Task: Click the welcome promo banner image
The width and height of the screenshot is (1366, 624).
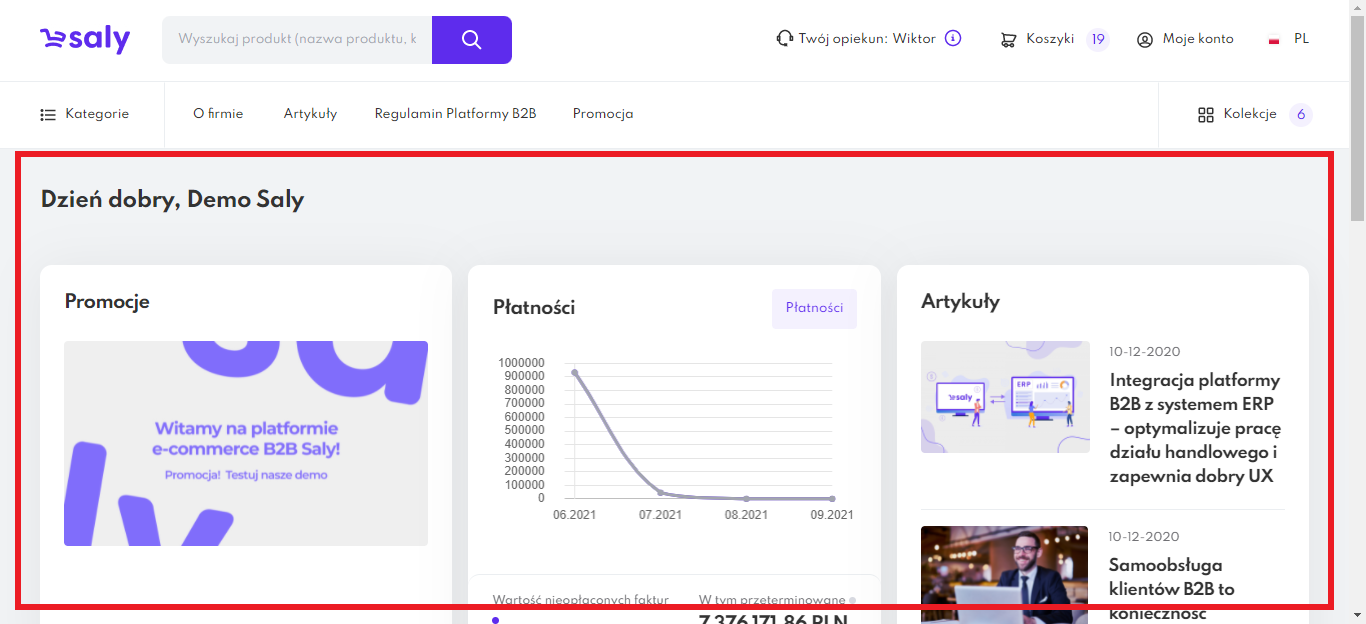Action: [x=246, y=443]
